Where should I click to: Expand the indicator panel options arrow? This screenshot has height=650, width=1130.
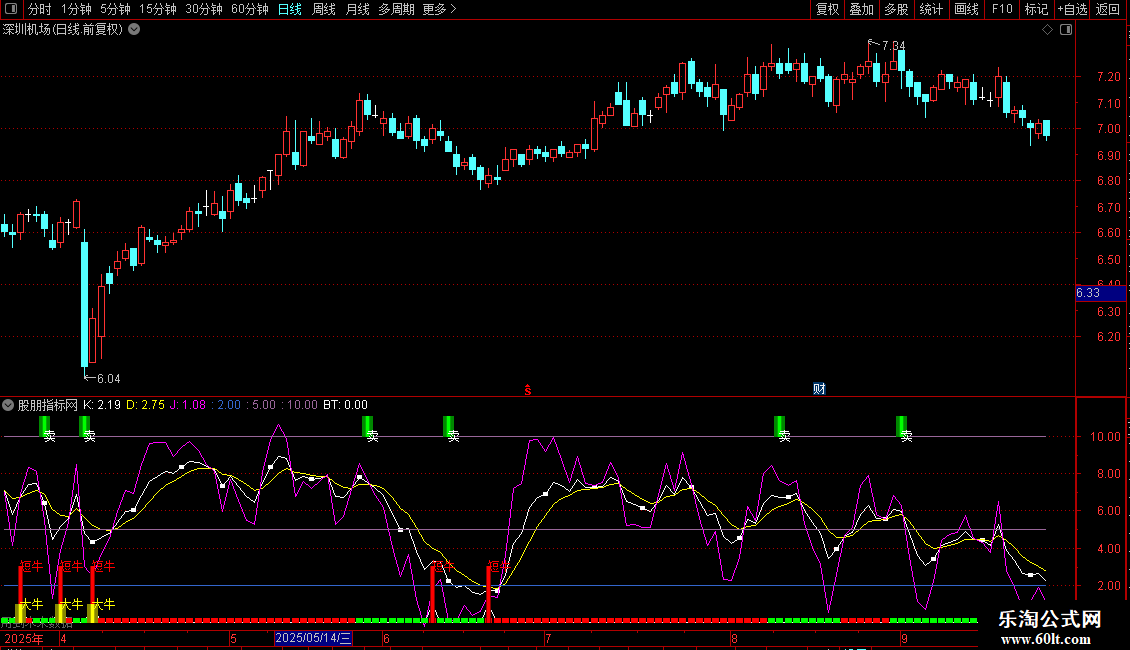click(x=9, y=405)
